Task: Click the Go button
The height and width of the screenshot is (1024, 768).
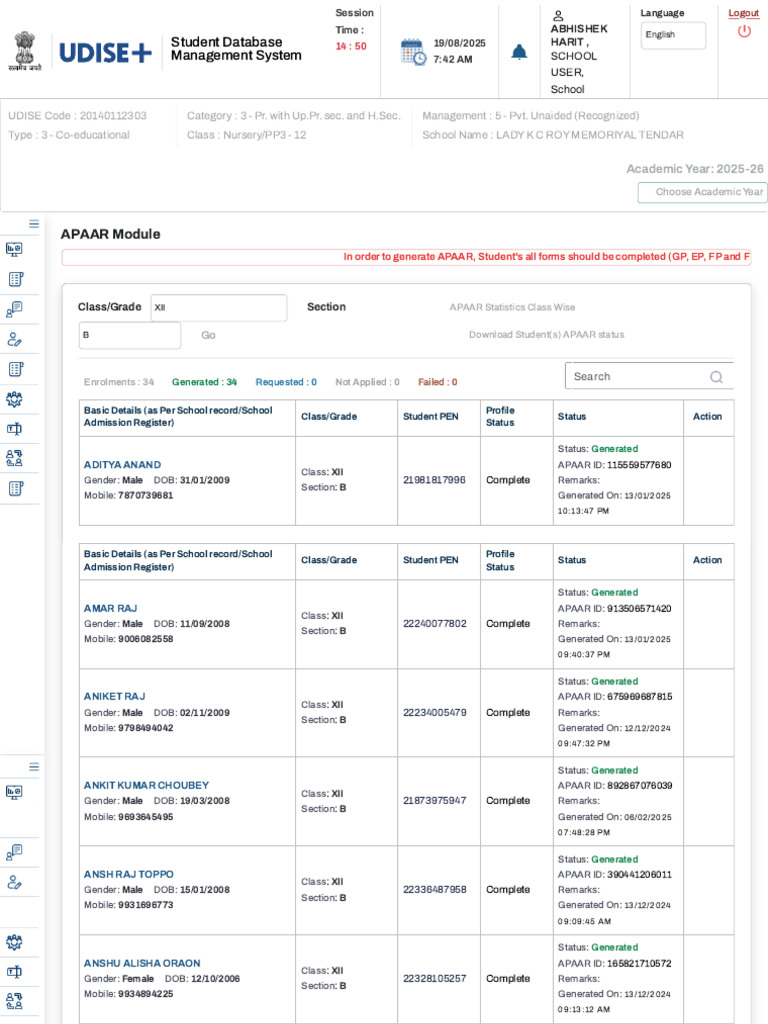Action: click(x=208, y=335)
